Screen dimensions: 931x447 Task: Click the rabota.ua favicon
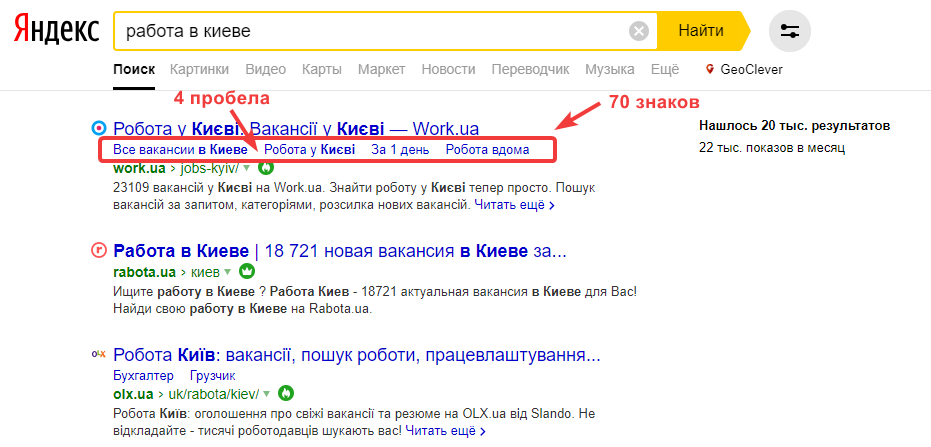click(98, 250)
